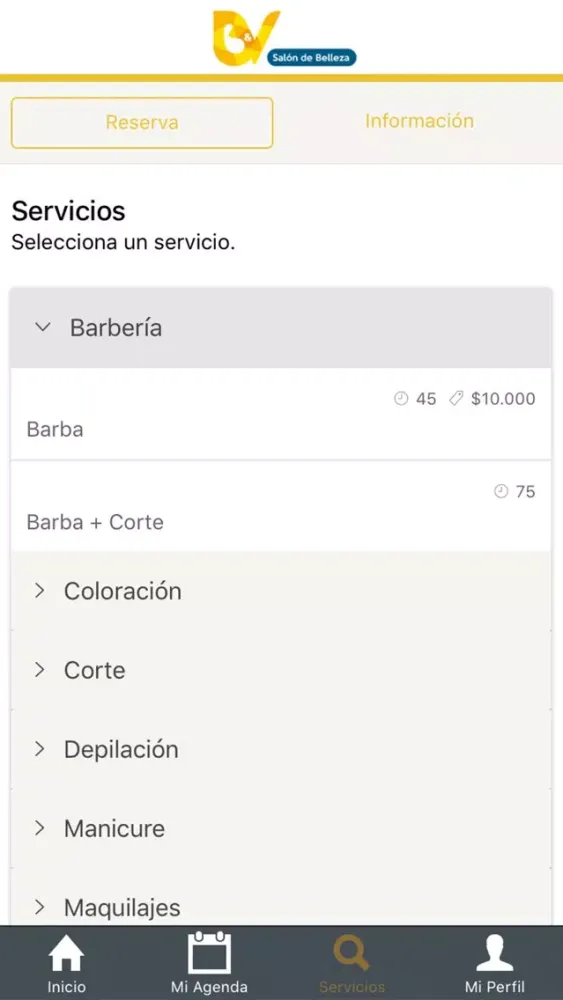This screenshot has width=563, height=1000.
Task: Open Mi Perfil person icon
Action: 494,953
